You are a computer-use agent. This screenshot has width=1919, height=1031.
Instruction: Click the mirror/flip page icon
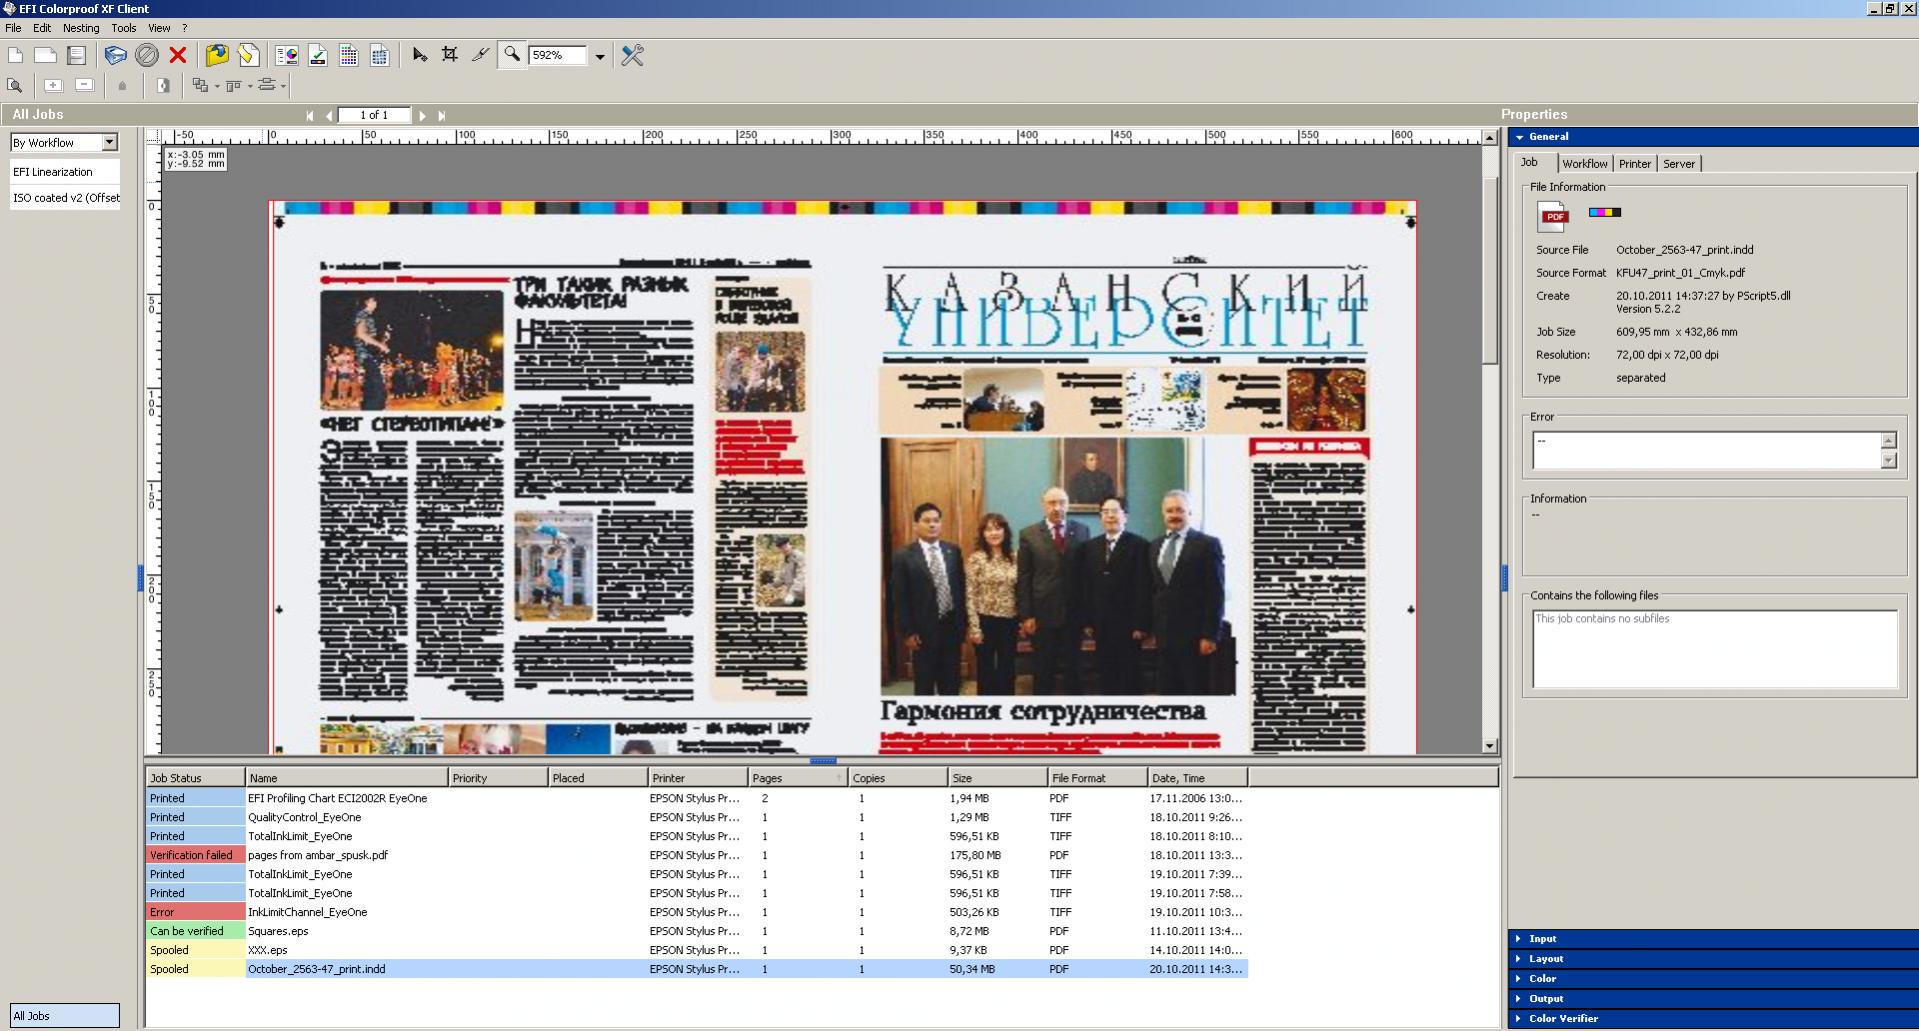[x=163, y=86]
